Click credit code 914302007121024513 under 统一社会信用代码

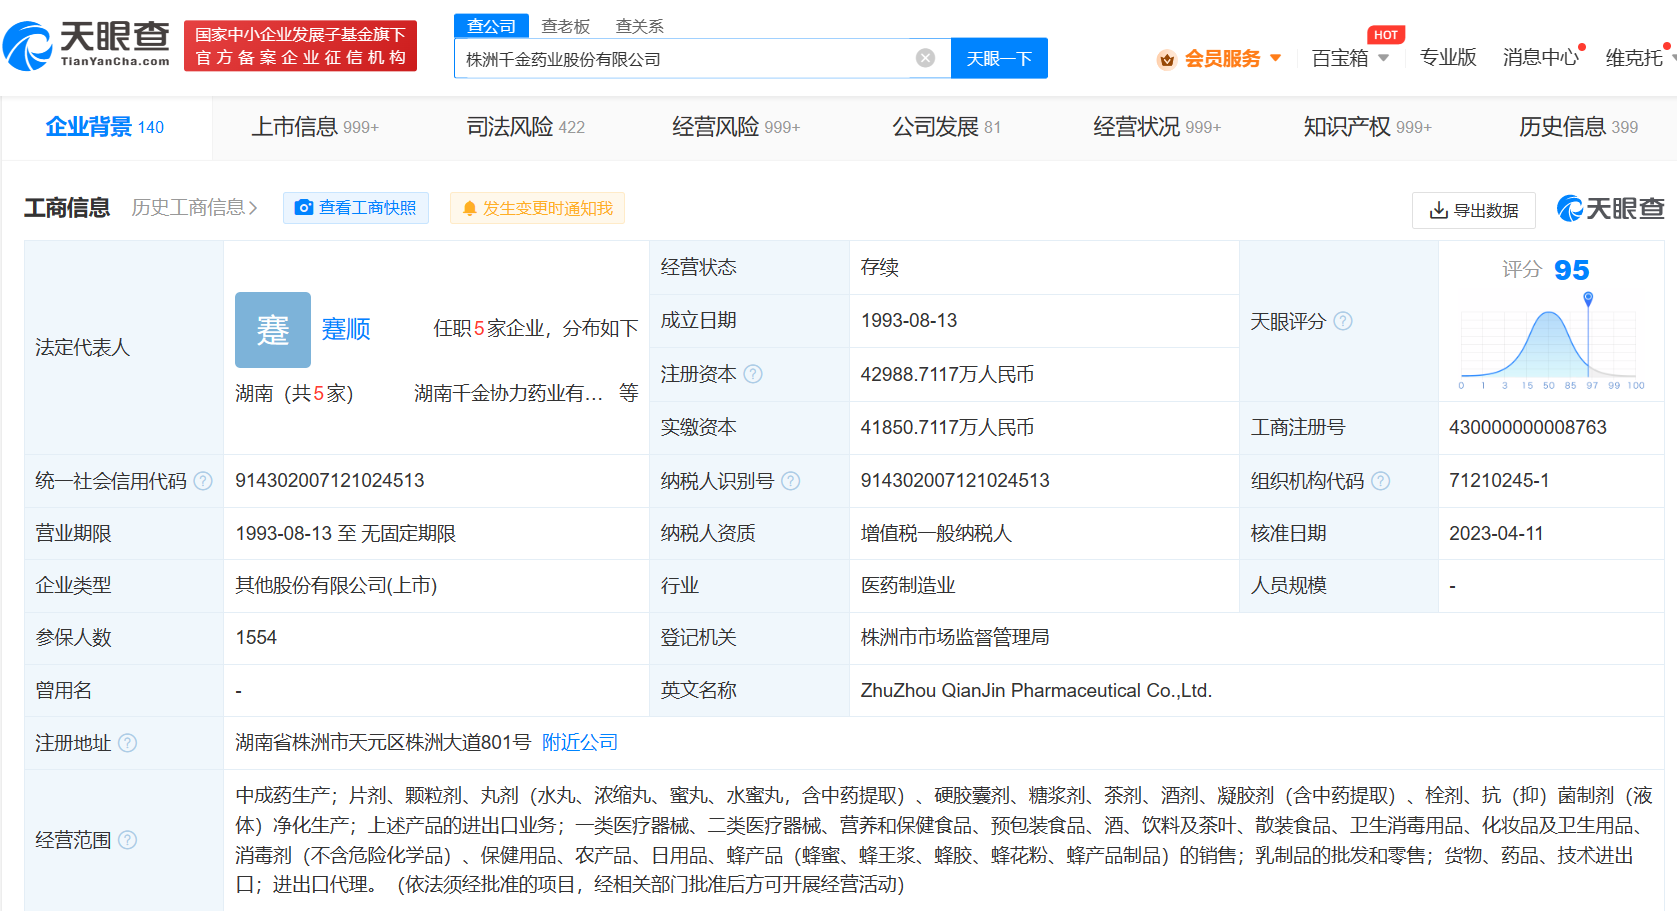(x=330, y=480)
